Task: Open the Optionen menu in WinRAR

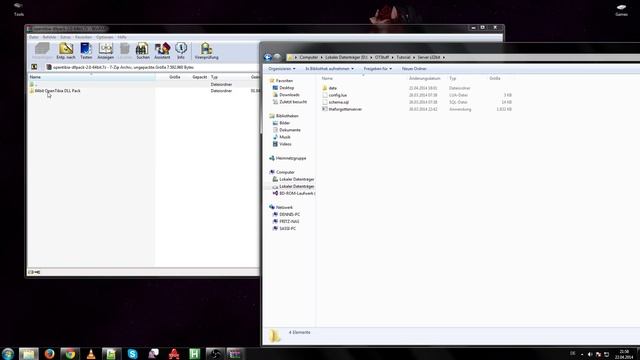Action: coord(105,37)
